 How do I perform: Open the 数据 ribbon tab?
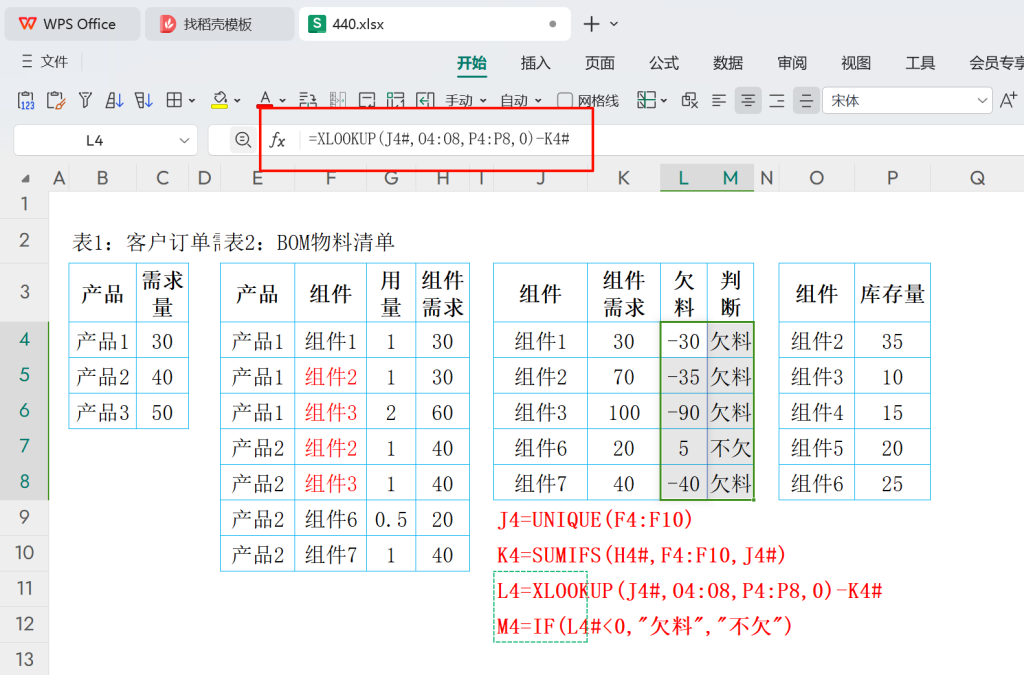(728, 63)
